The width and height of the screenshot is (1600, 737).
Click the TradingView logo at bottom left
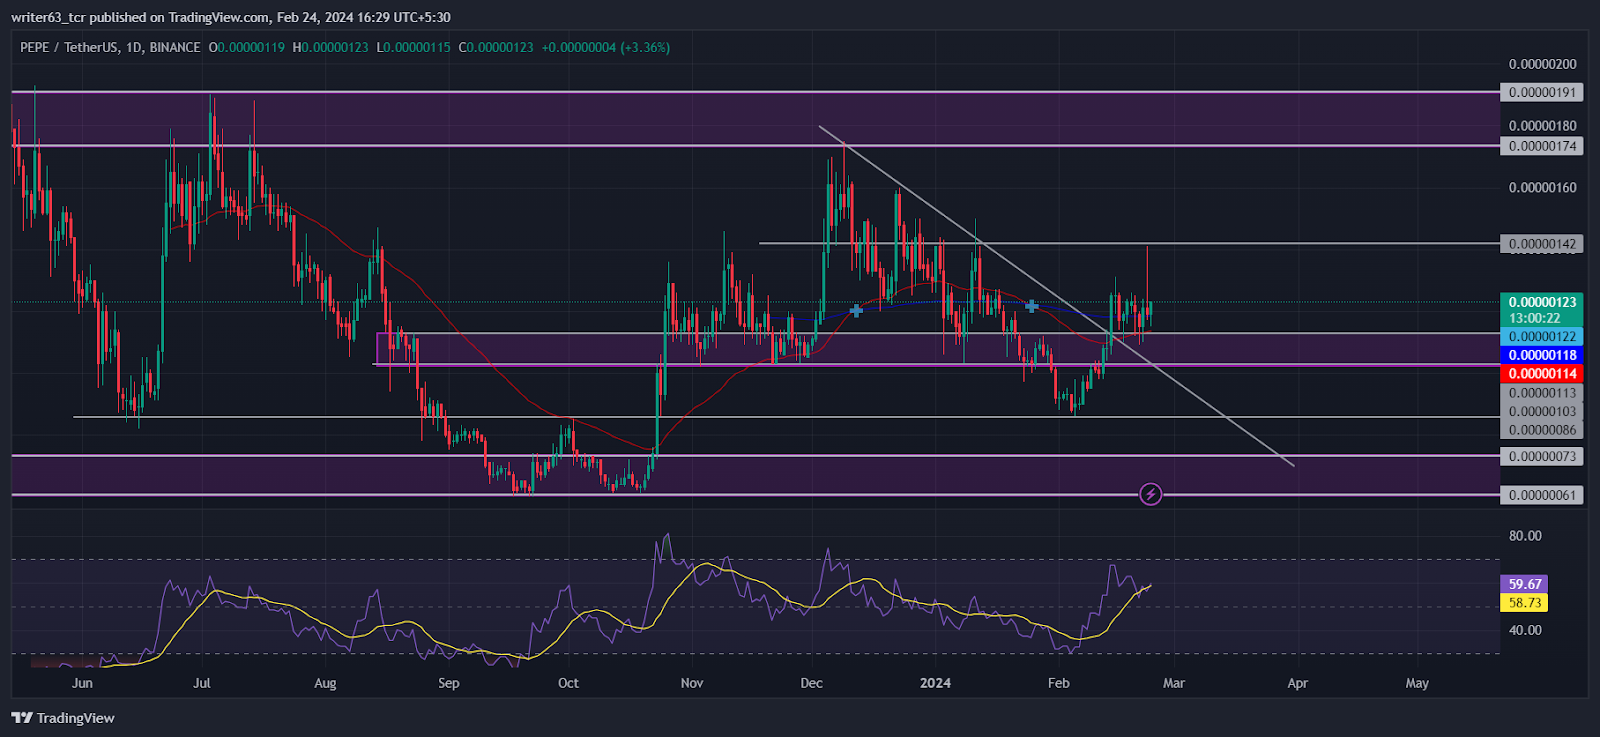click(63, 718)
